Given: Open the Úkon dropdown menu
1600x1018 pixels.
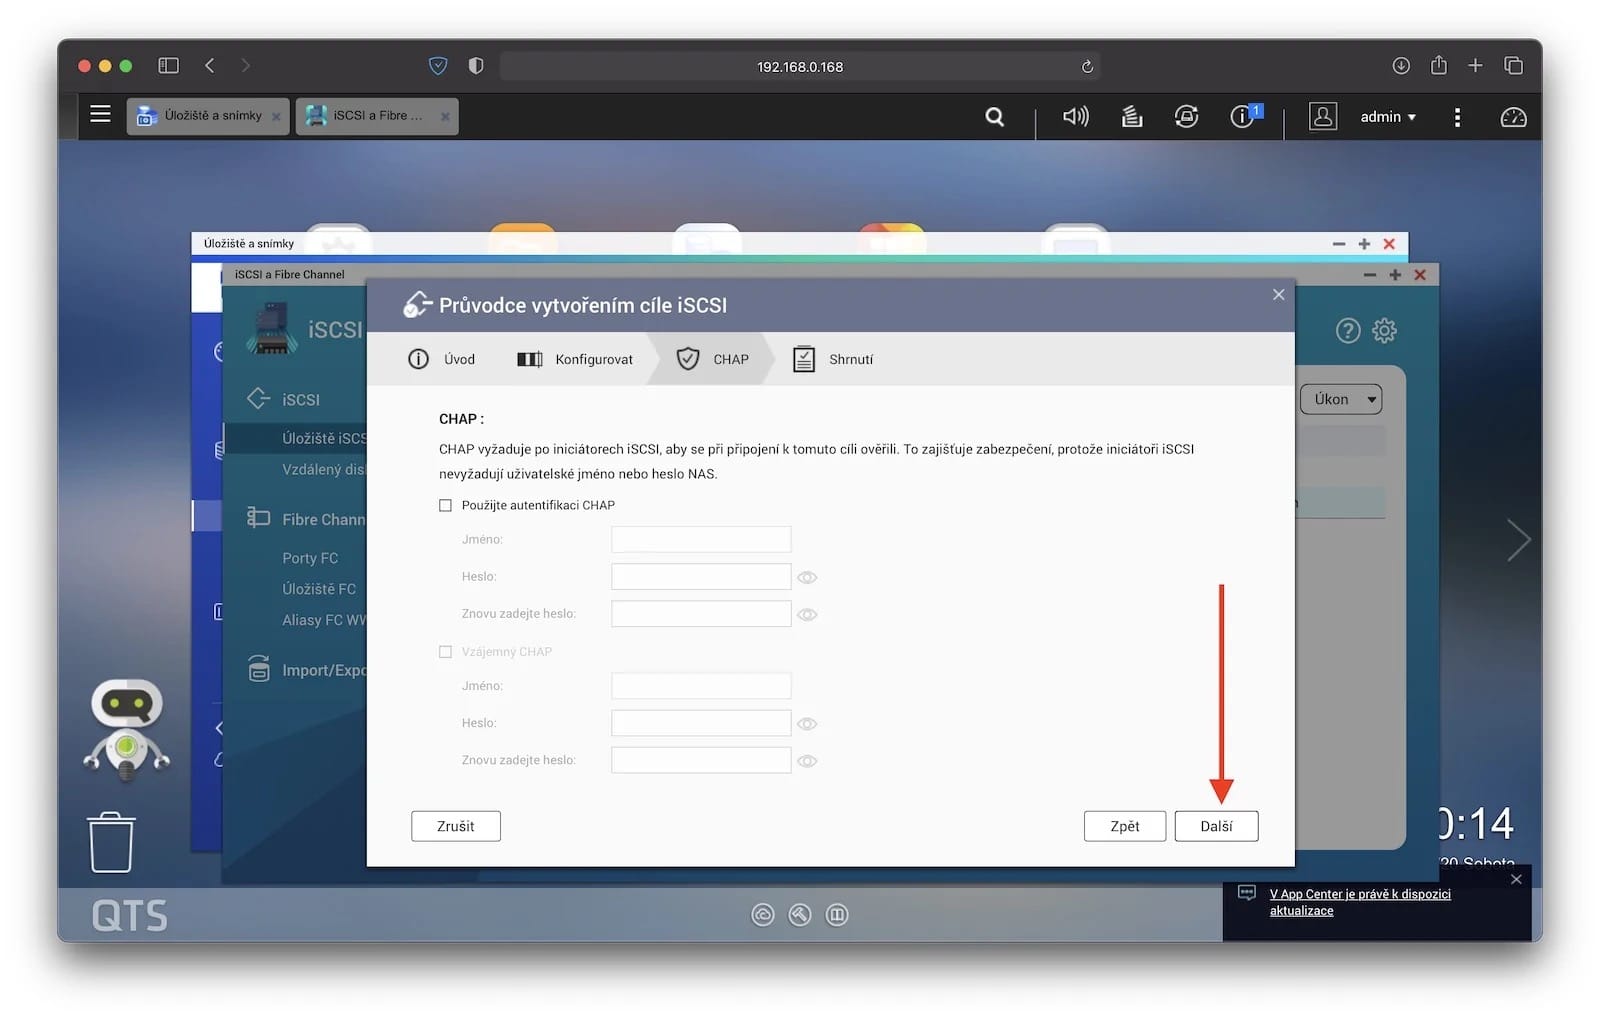Looking at the screenshot, I should click(x=1341, y=399).
